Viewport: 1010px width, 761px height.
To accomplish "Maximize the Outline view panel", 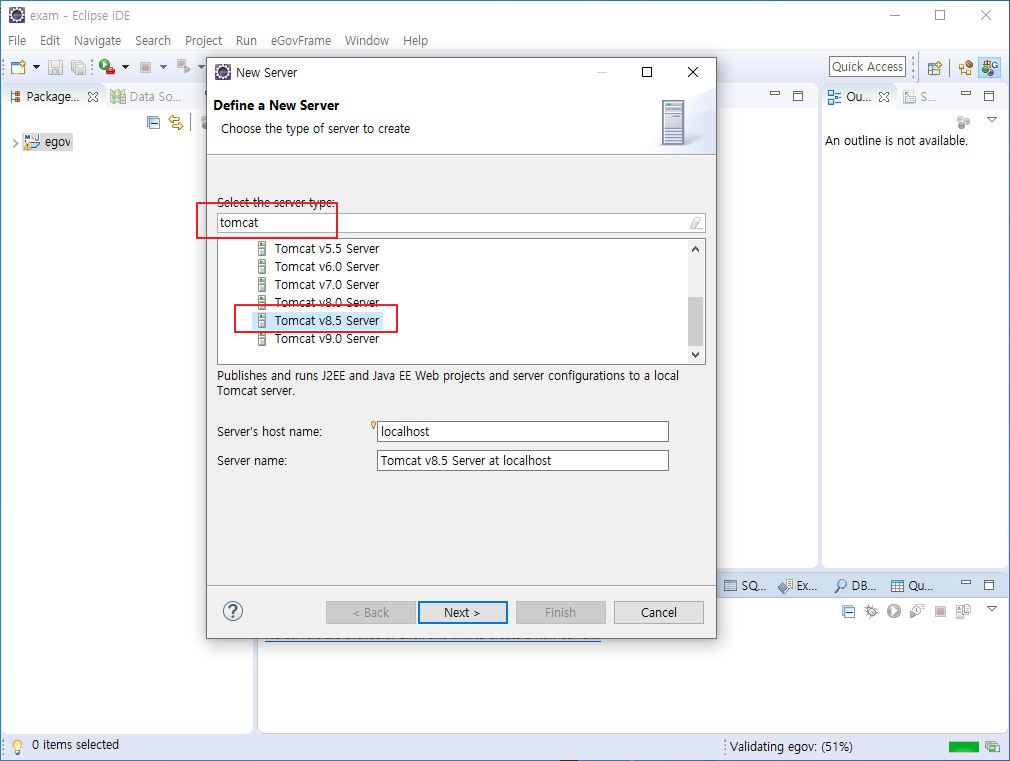I will pyautogui.click(x=989, y=96).
